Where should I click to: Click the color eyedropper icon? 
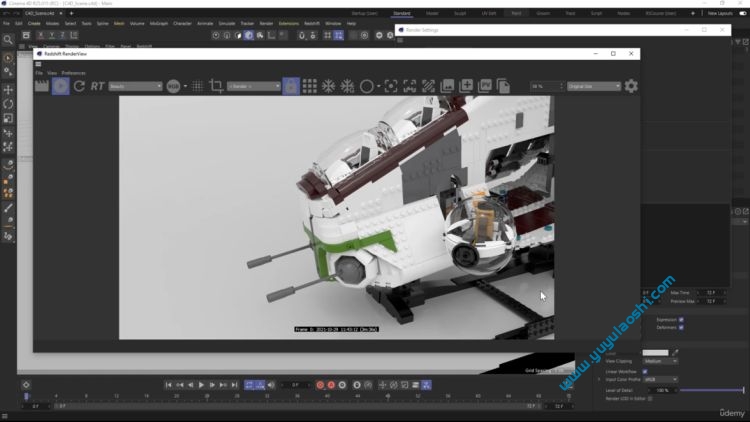[x=675, y=353]
